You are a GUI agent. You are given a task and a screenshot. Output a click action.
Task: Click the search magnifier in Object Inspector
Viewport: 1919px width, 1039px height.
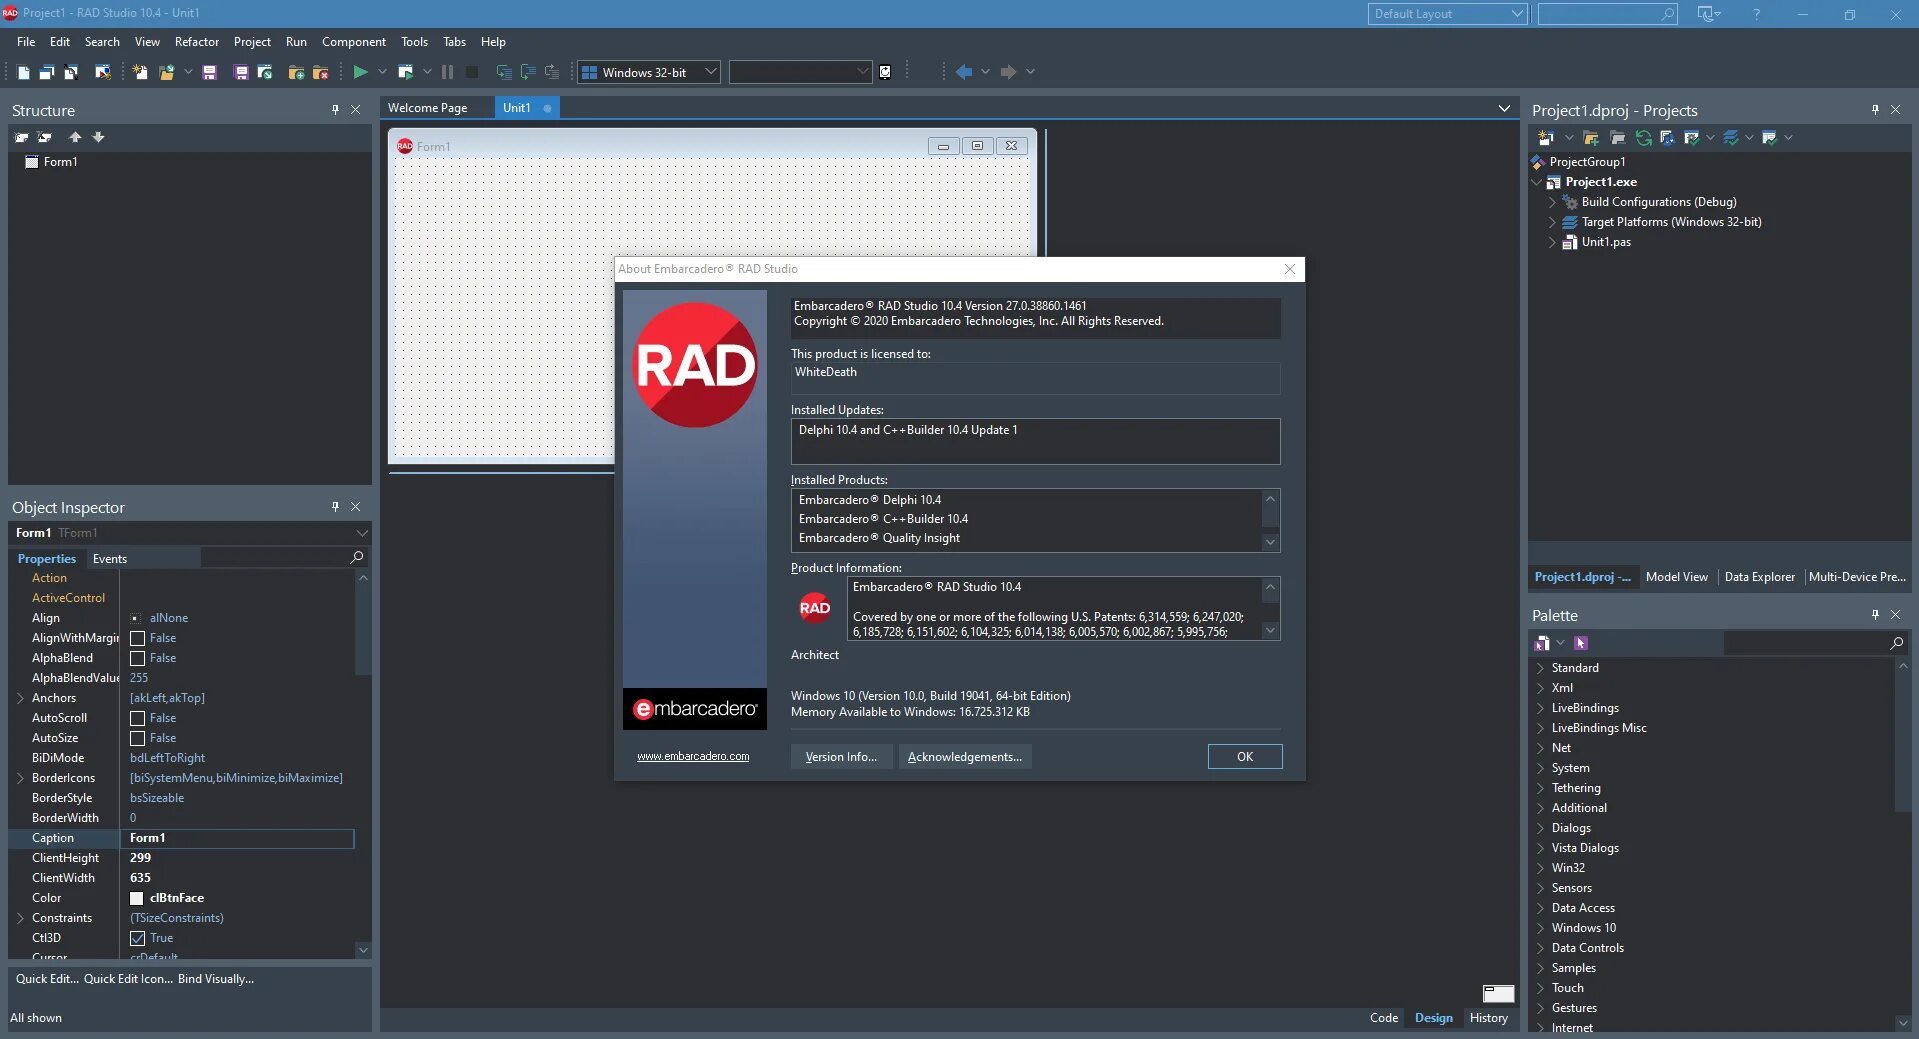click(x=357, y=557)
